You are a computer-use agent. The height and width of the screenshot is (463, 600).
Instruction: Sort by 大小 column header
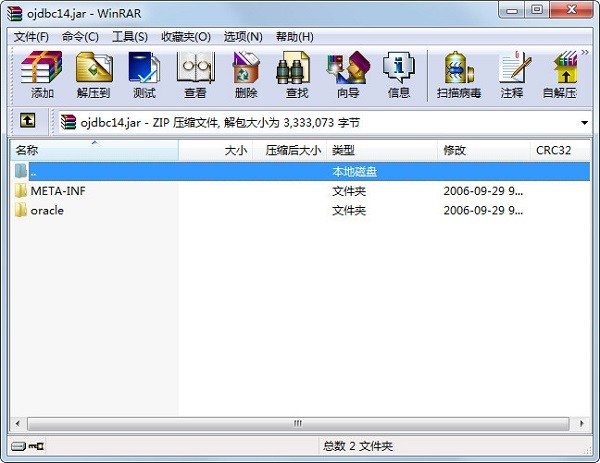pyautogui.click(x=215, y=150)
